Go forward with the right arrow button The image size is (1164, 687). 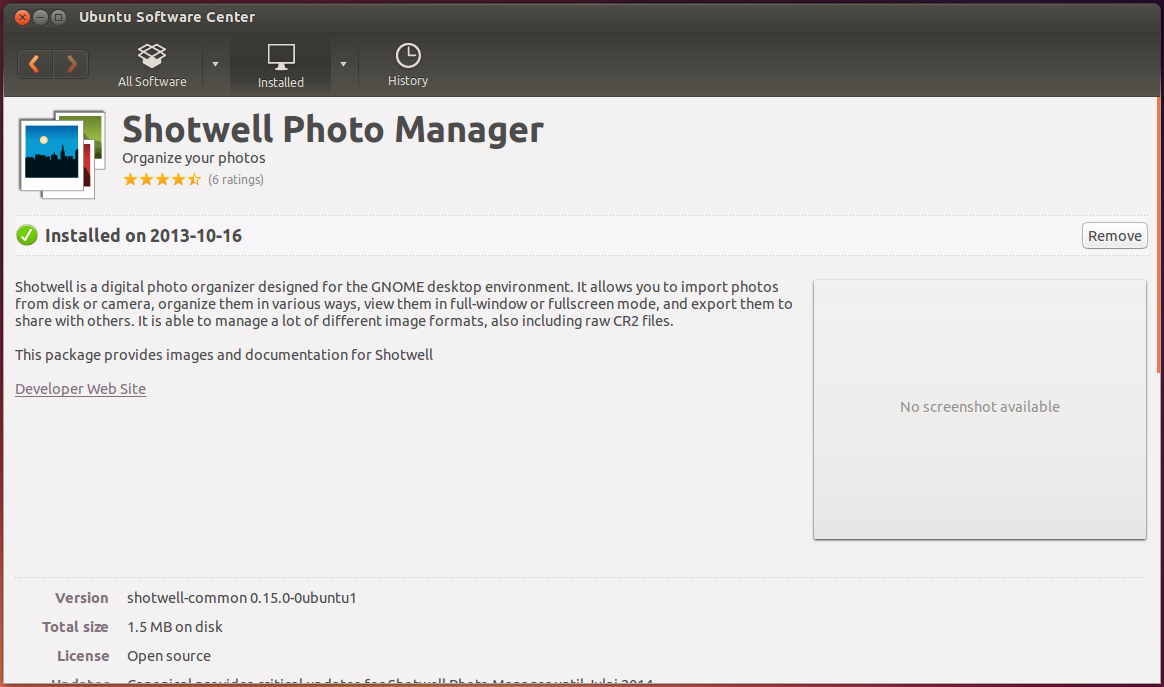[x=71, y=64]
